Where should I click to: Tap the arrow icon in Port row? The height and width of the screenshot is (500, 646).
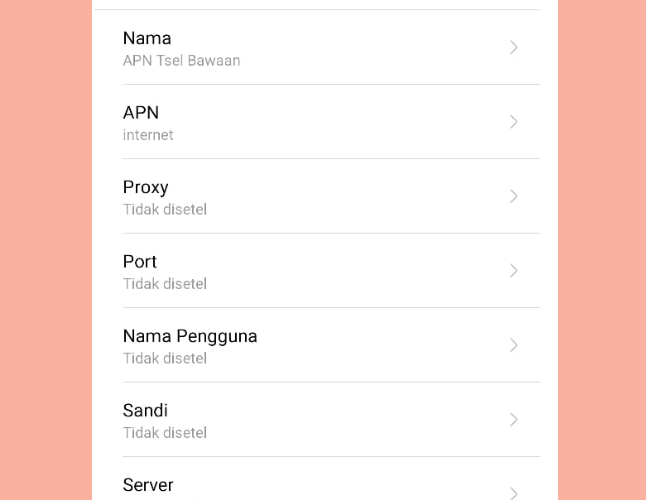[x=513, y=271]
